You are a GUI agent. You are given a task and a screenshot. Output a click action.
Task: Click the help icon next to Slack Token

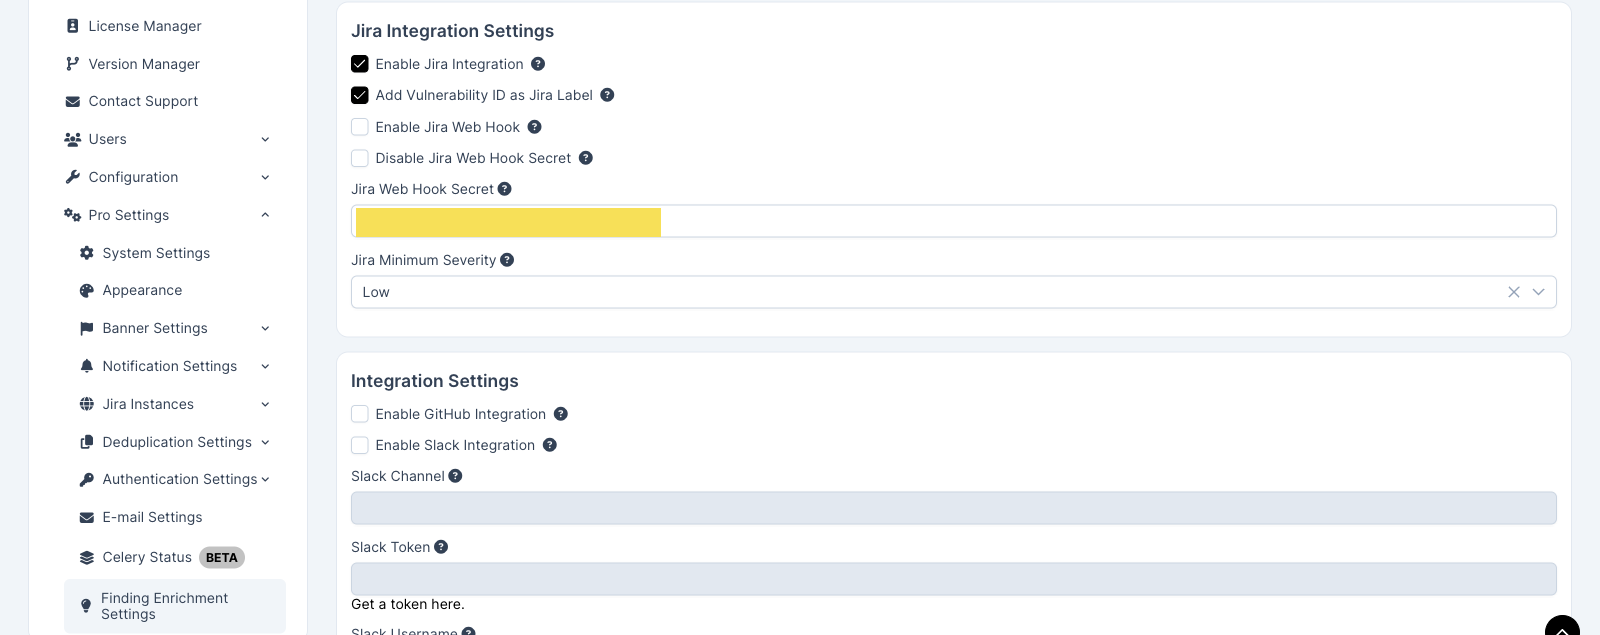pyautogui.click(x=441, y=547)
